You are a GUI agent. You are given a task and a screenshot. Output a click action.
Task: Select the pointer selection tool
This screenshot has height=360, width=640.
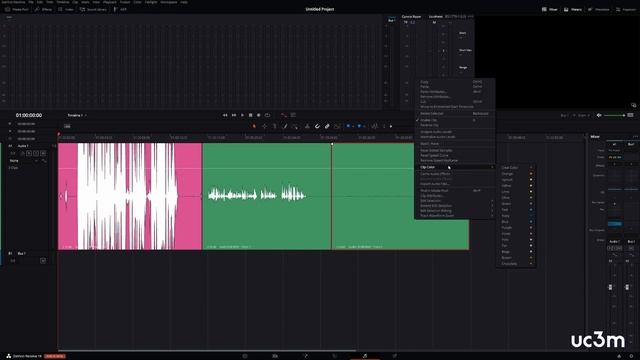254,126
